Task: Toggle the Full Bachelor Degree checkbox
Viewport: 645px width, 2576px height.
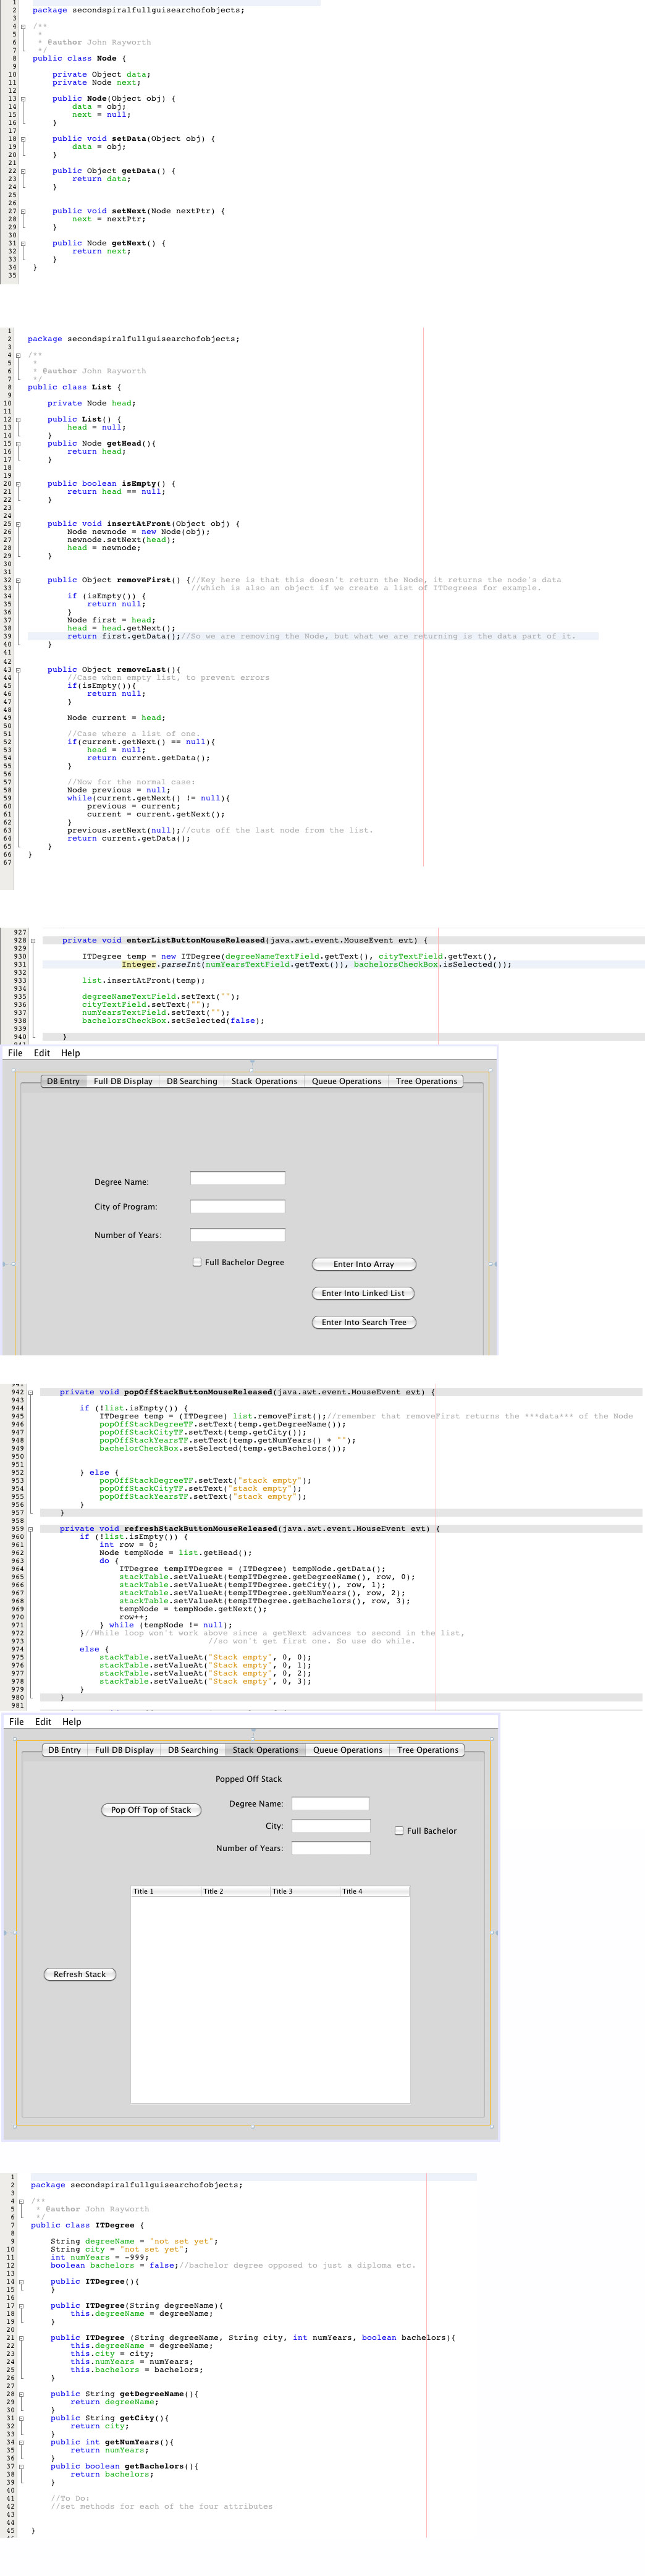Action: point(197,1262)
